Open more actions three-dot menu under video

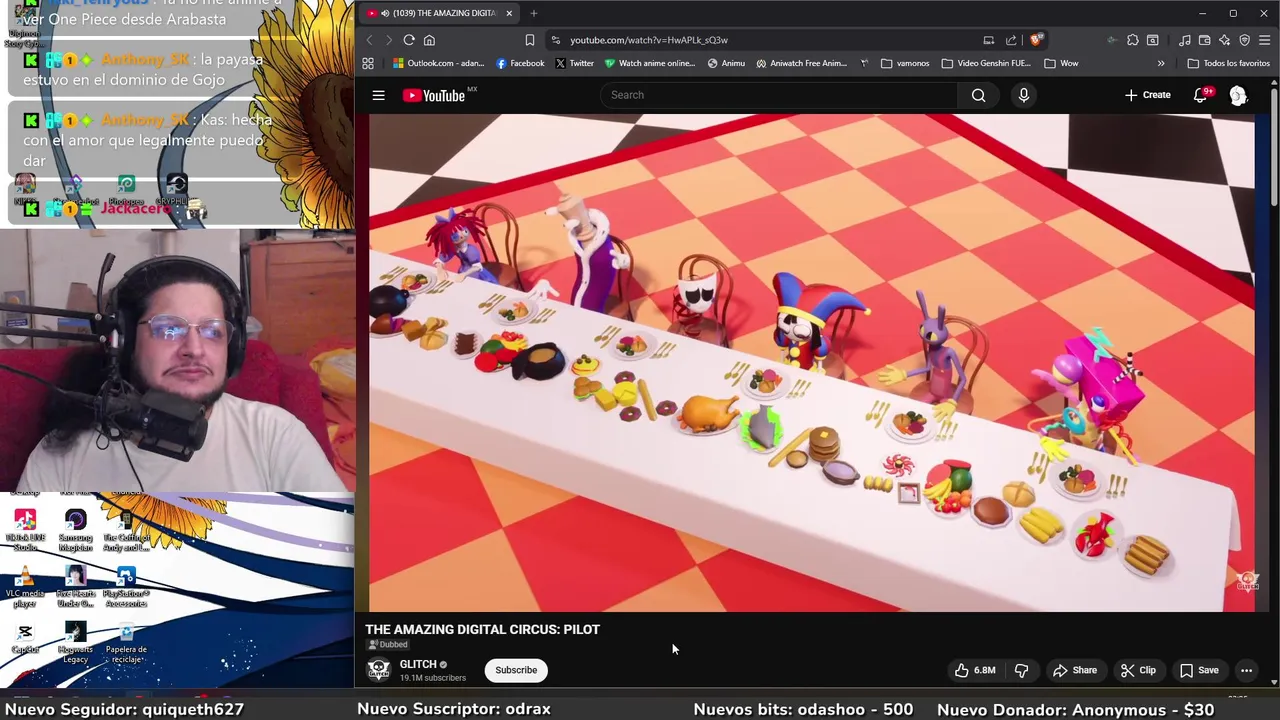click(x=1246, y=670)
